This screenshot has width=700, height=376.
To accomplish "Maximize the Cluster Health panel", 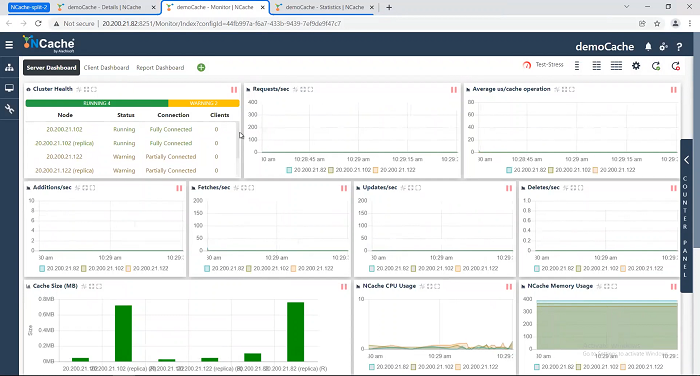I will coord(94,89).
